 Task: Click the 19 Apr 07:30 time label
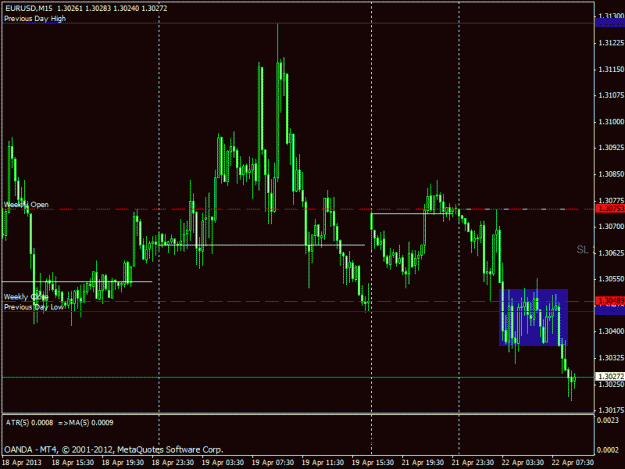(x=273, y=463)
